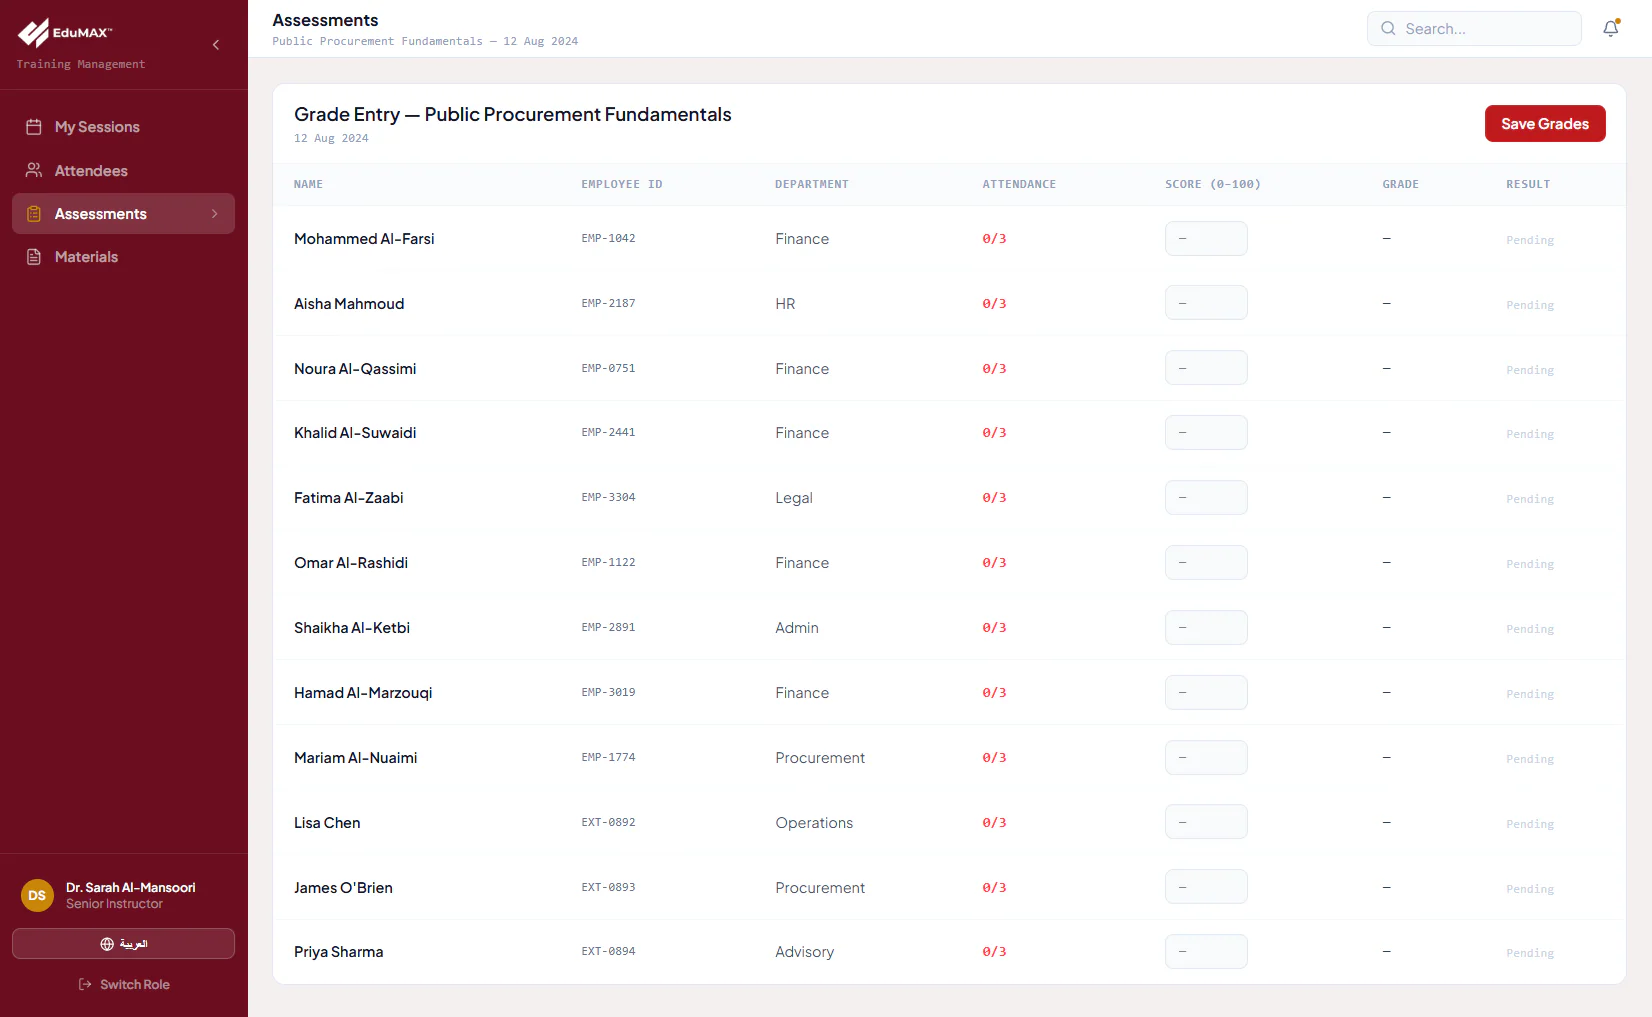Viewport: 1652px width, 1017px height.
Task: Go to Attendees section
Action: pos(123,171)
